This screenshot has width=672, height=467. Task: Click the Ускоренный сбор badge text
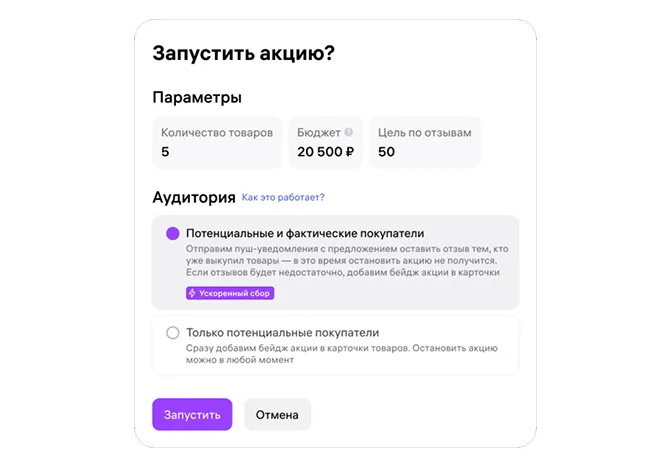tap(234, 293)
